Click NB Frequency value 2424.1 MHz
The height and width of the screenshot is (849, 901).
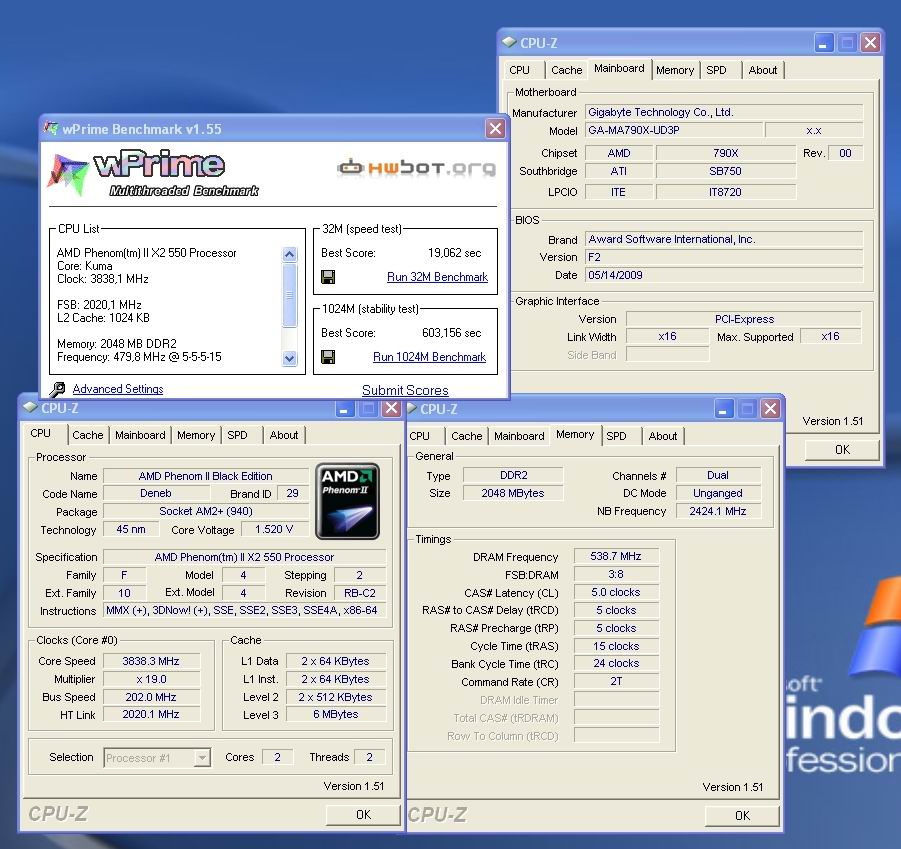click(x=718, y=511)
